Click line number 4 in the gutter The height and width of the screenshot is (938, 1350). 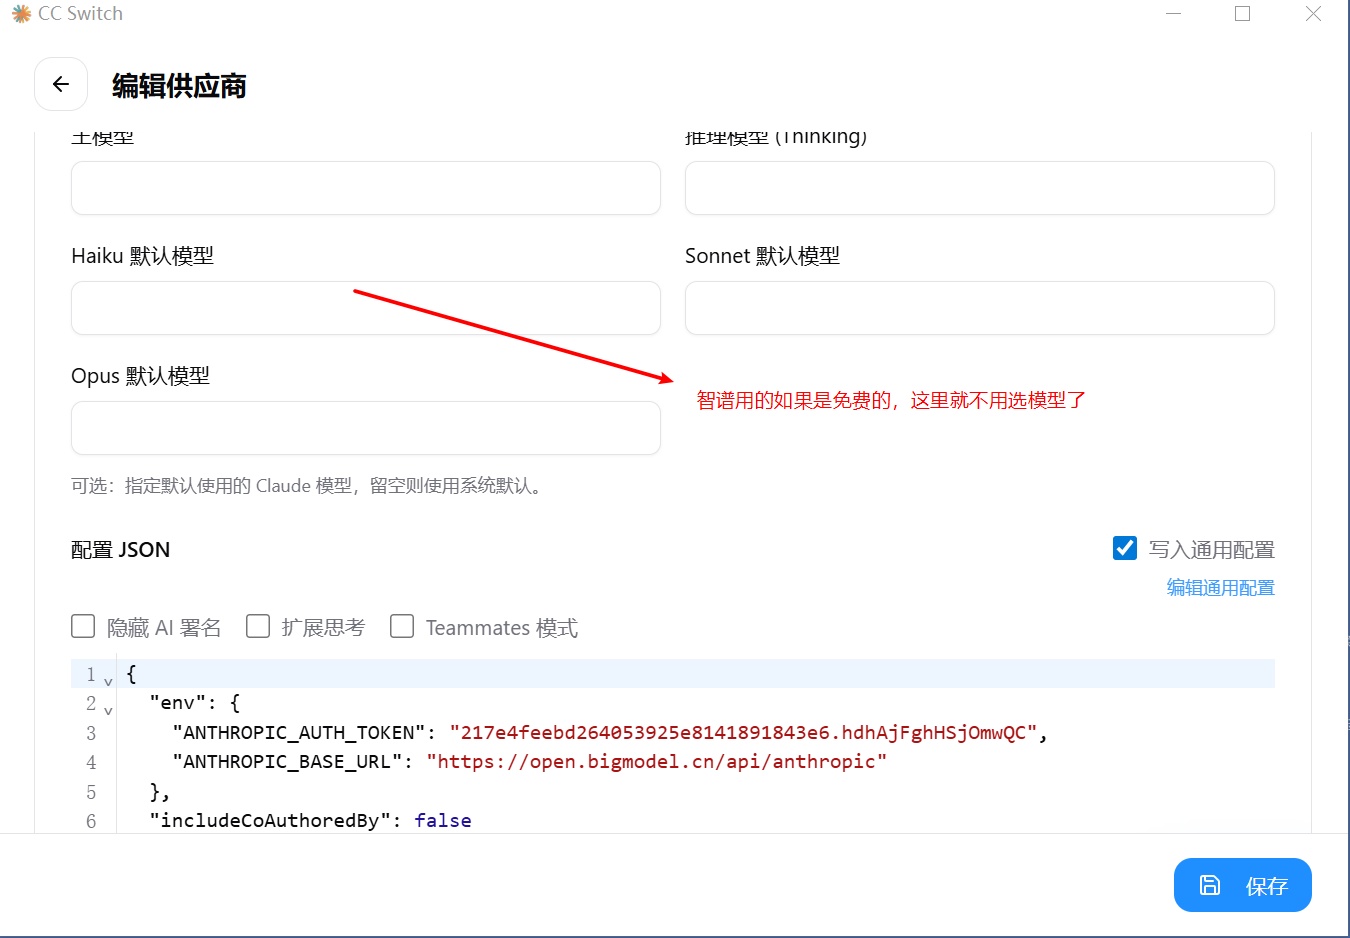[x=91, y=762]
